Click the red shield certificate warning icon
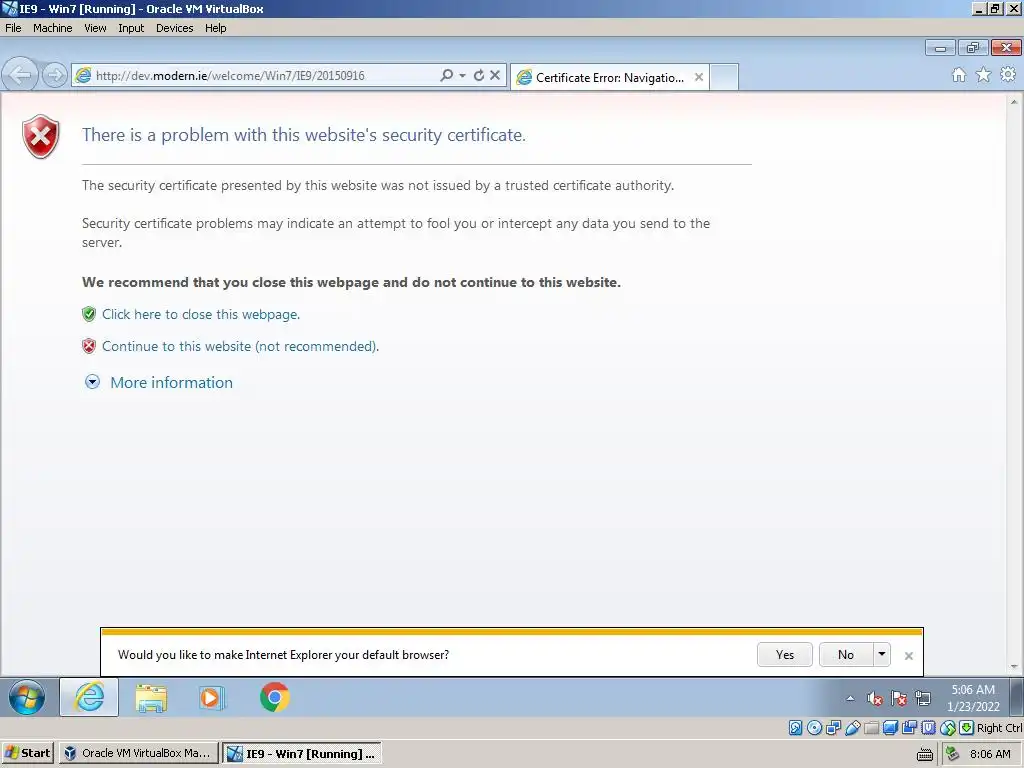Screen dimensions: 1024x768 (40, 136)
